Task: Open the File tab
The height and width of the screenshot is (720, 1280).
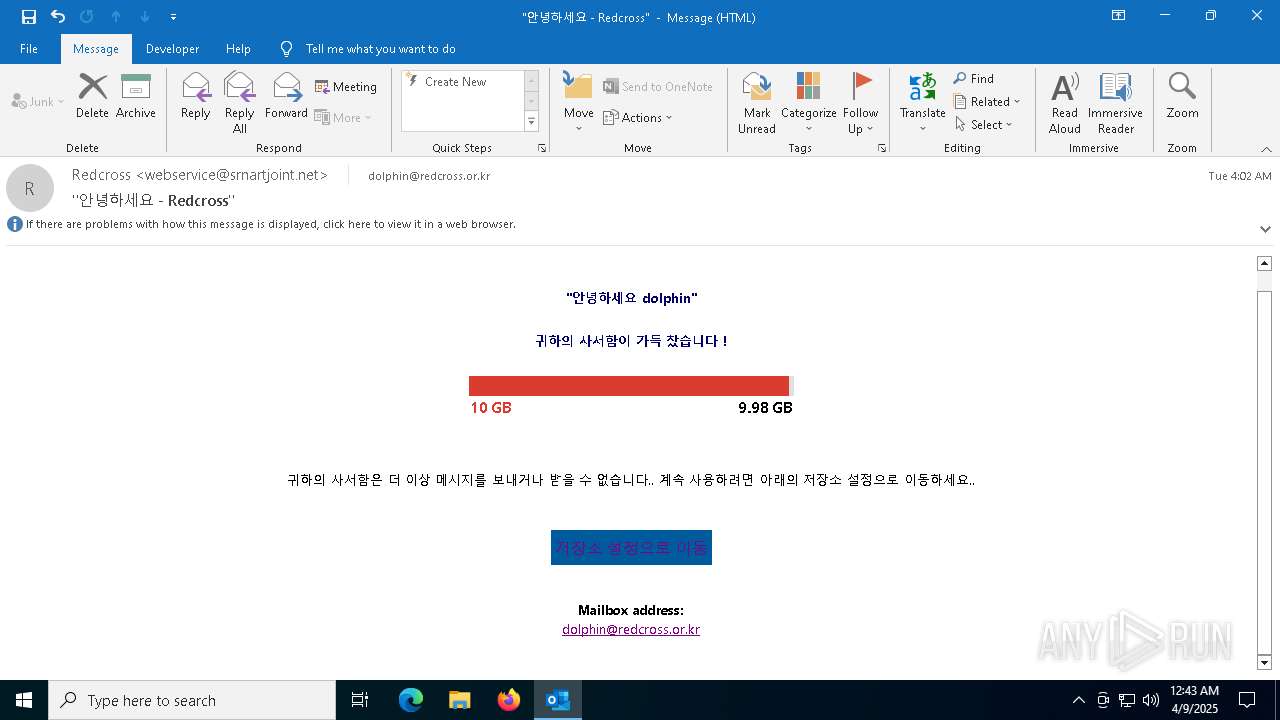Action: (29, 49)
